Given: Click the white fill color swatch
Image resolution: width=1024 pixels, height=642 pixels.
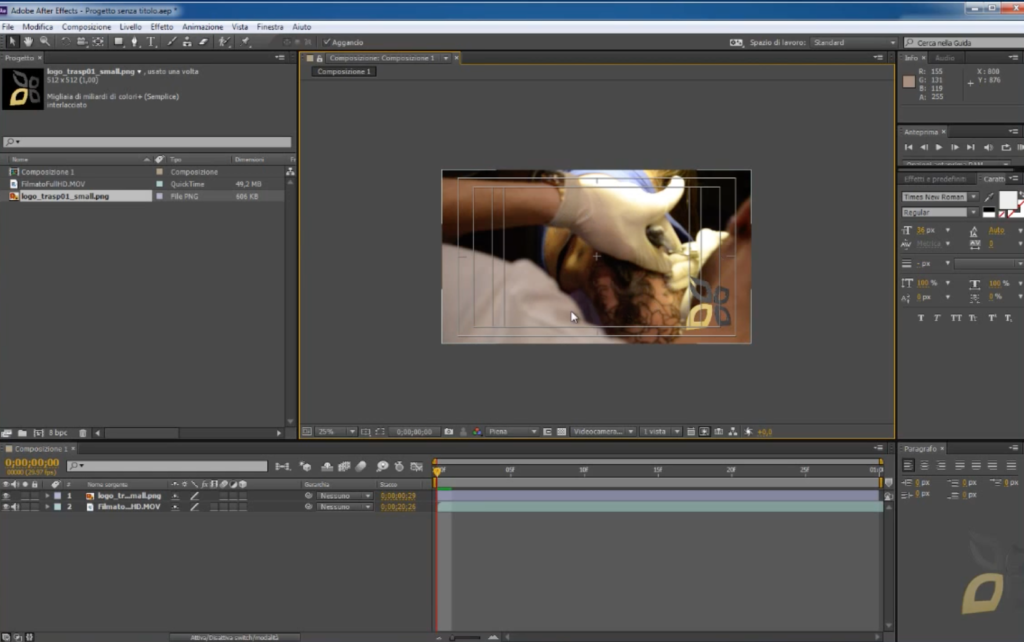Looking at the screenshot, I should tap(1008, 200).
